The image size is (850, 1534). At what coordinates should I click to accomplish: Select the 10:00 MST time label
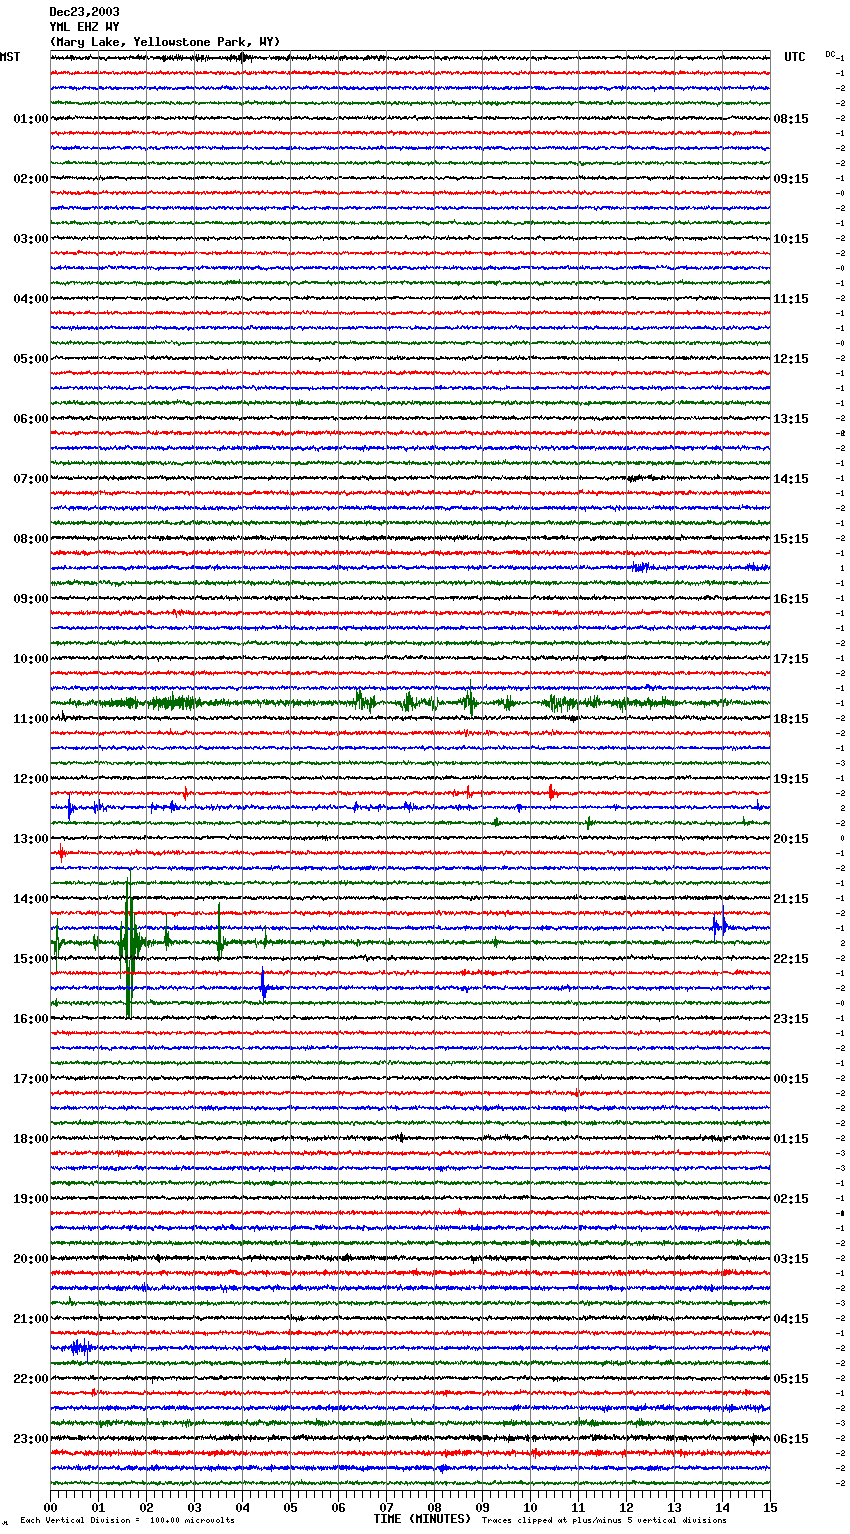pos(30,659)
